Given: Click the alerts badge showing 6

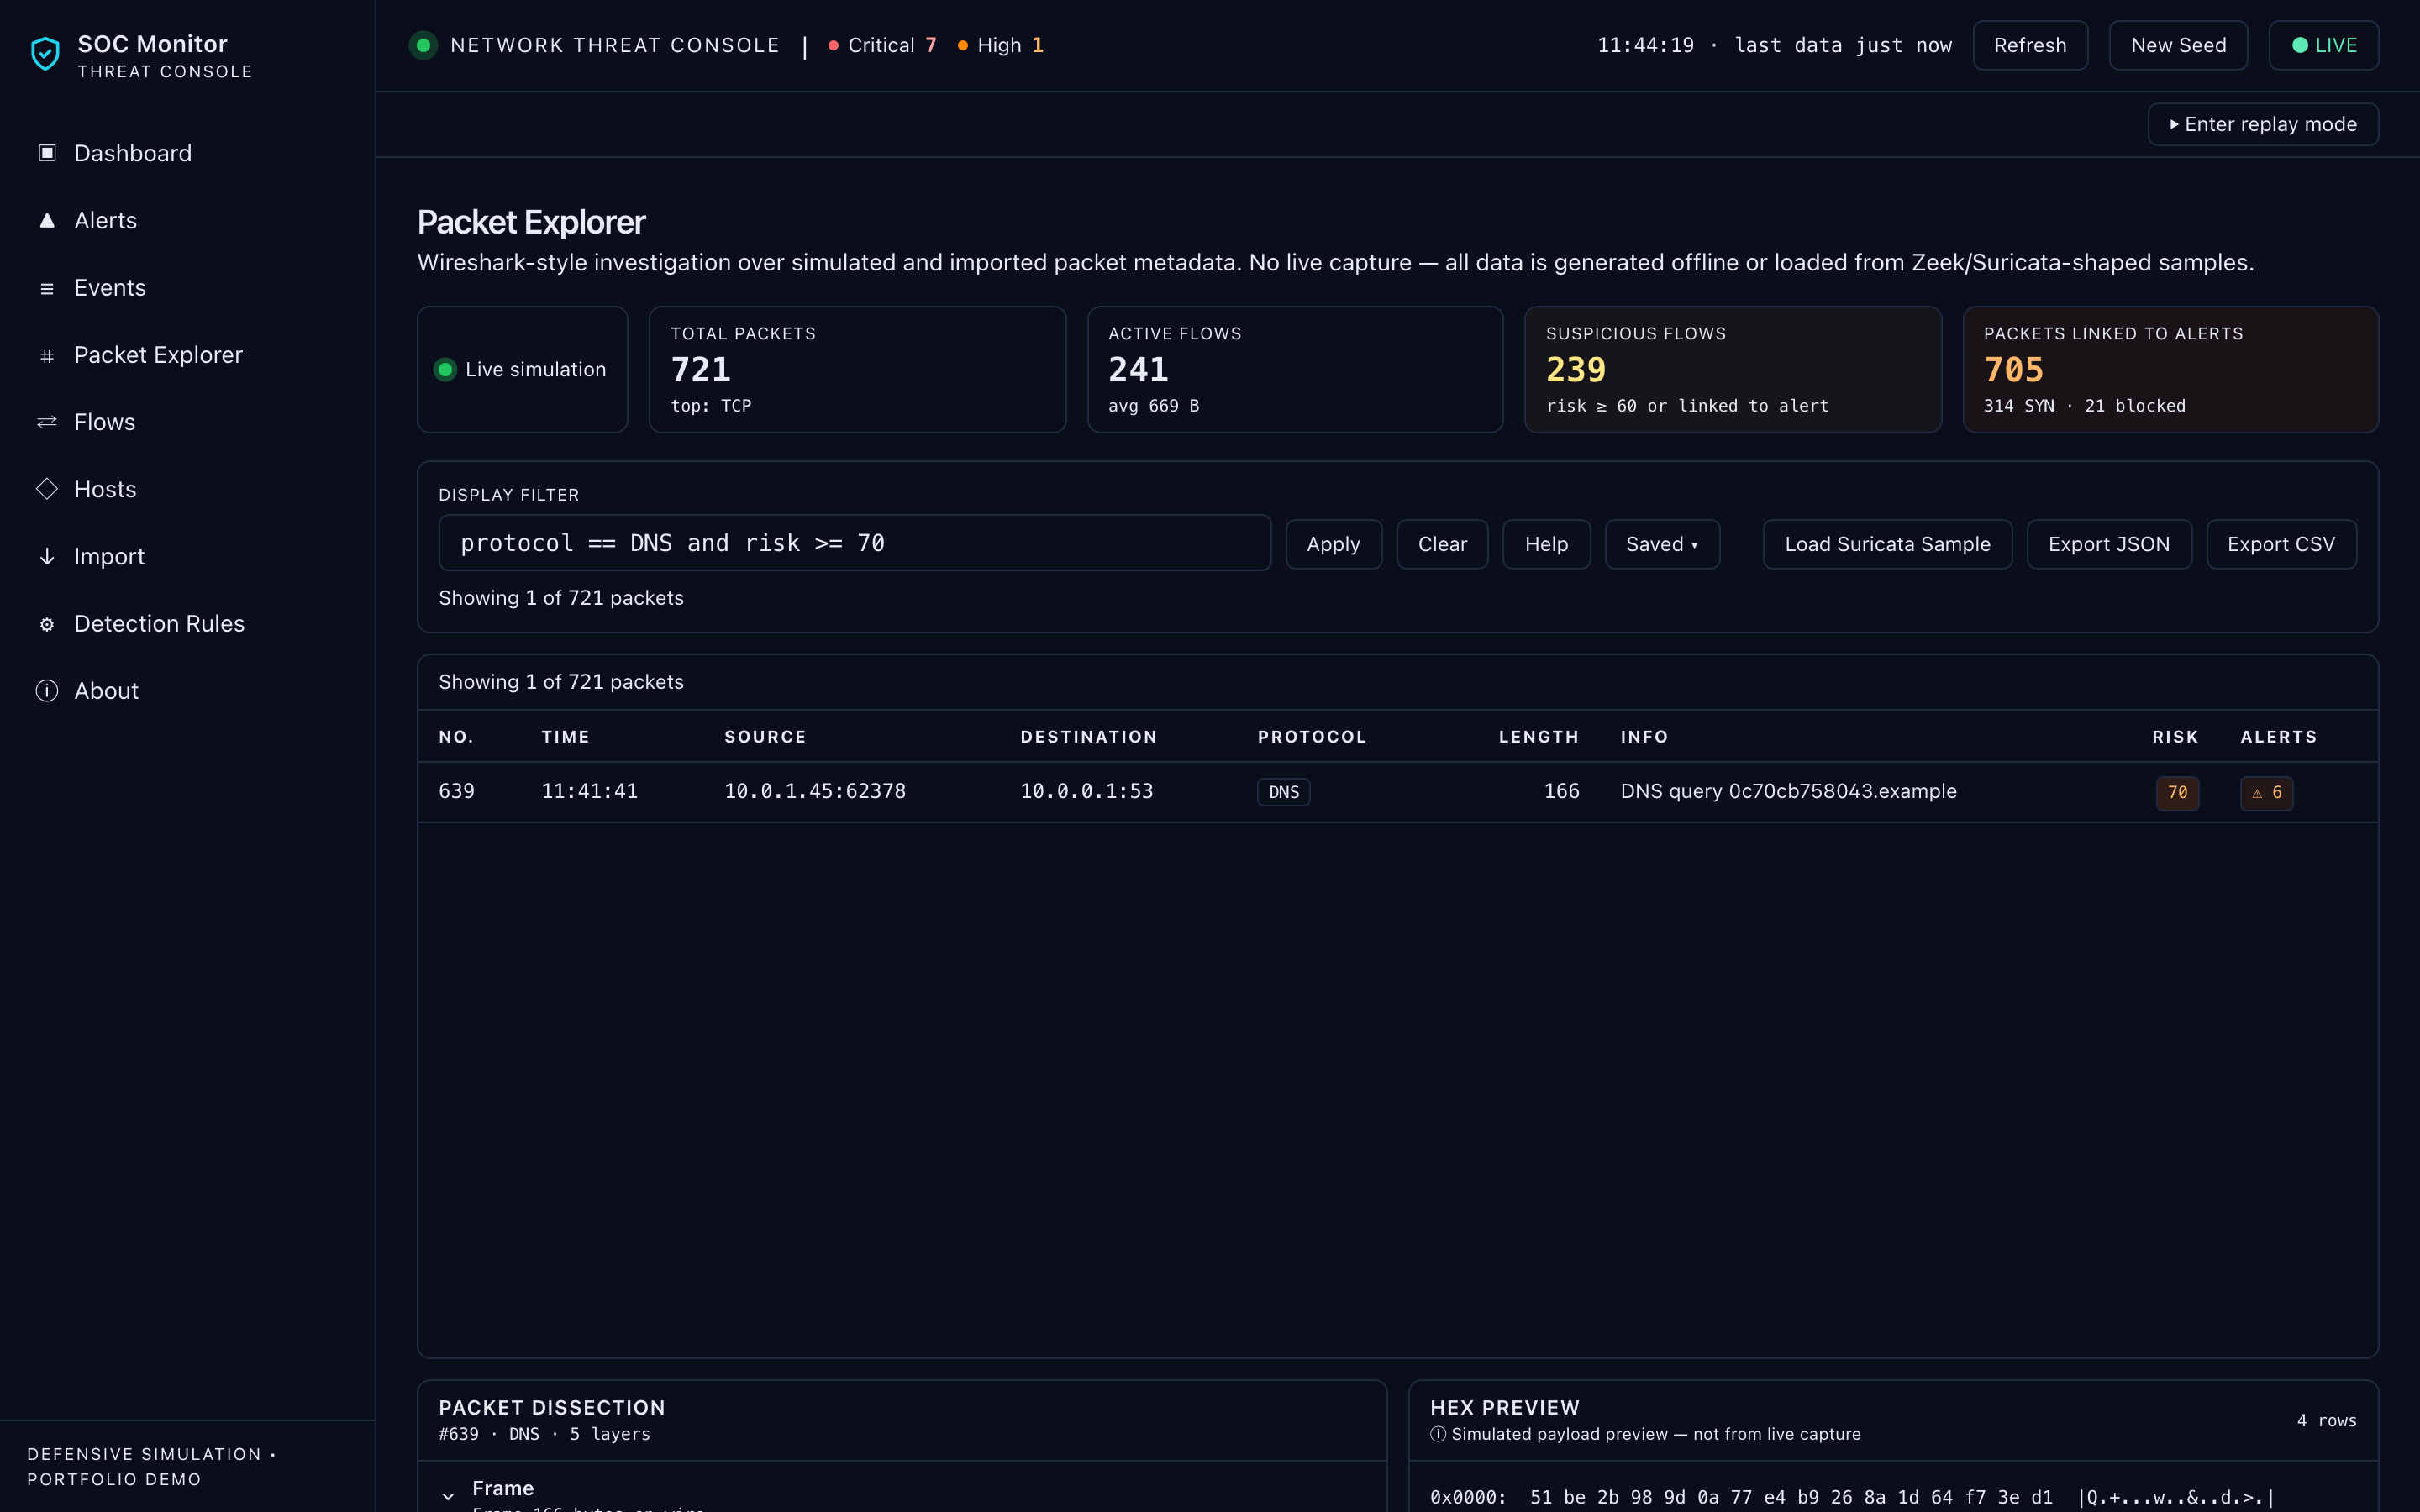Looking at the screenshot, I should (2266, 792).
